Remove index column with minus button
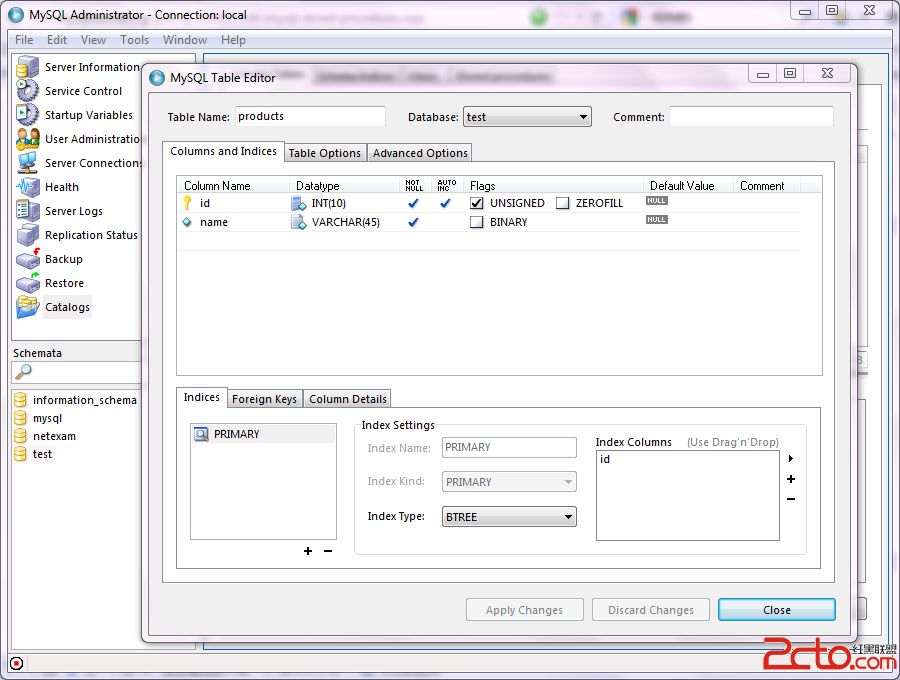Image resolution: width=900 pixels, height=680 pixels. pyautogui.click(x=791, y=499)
